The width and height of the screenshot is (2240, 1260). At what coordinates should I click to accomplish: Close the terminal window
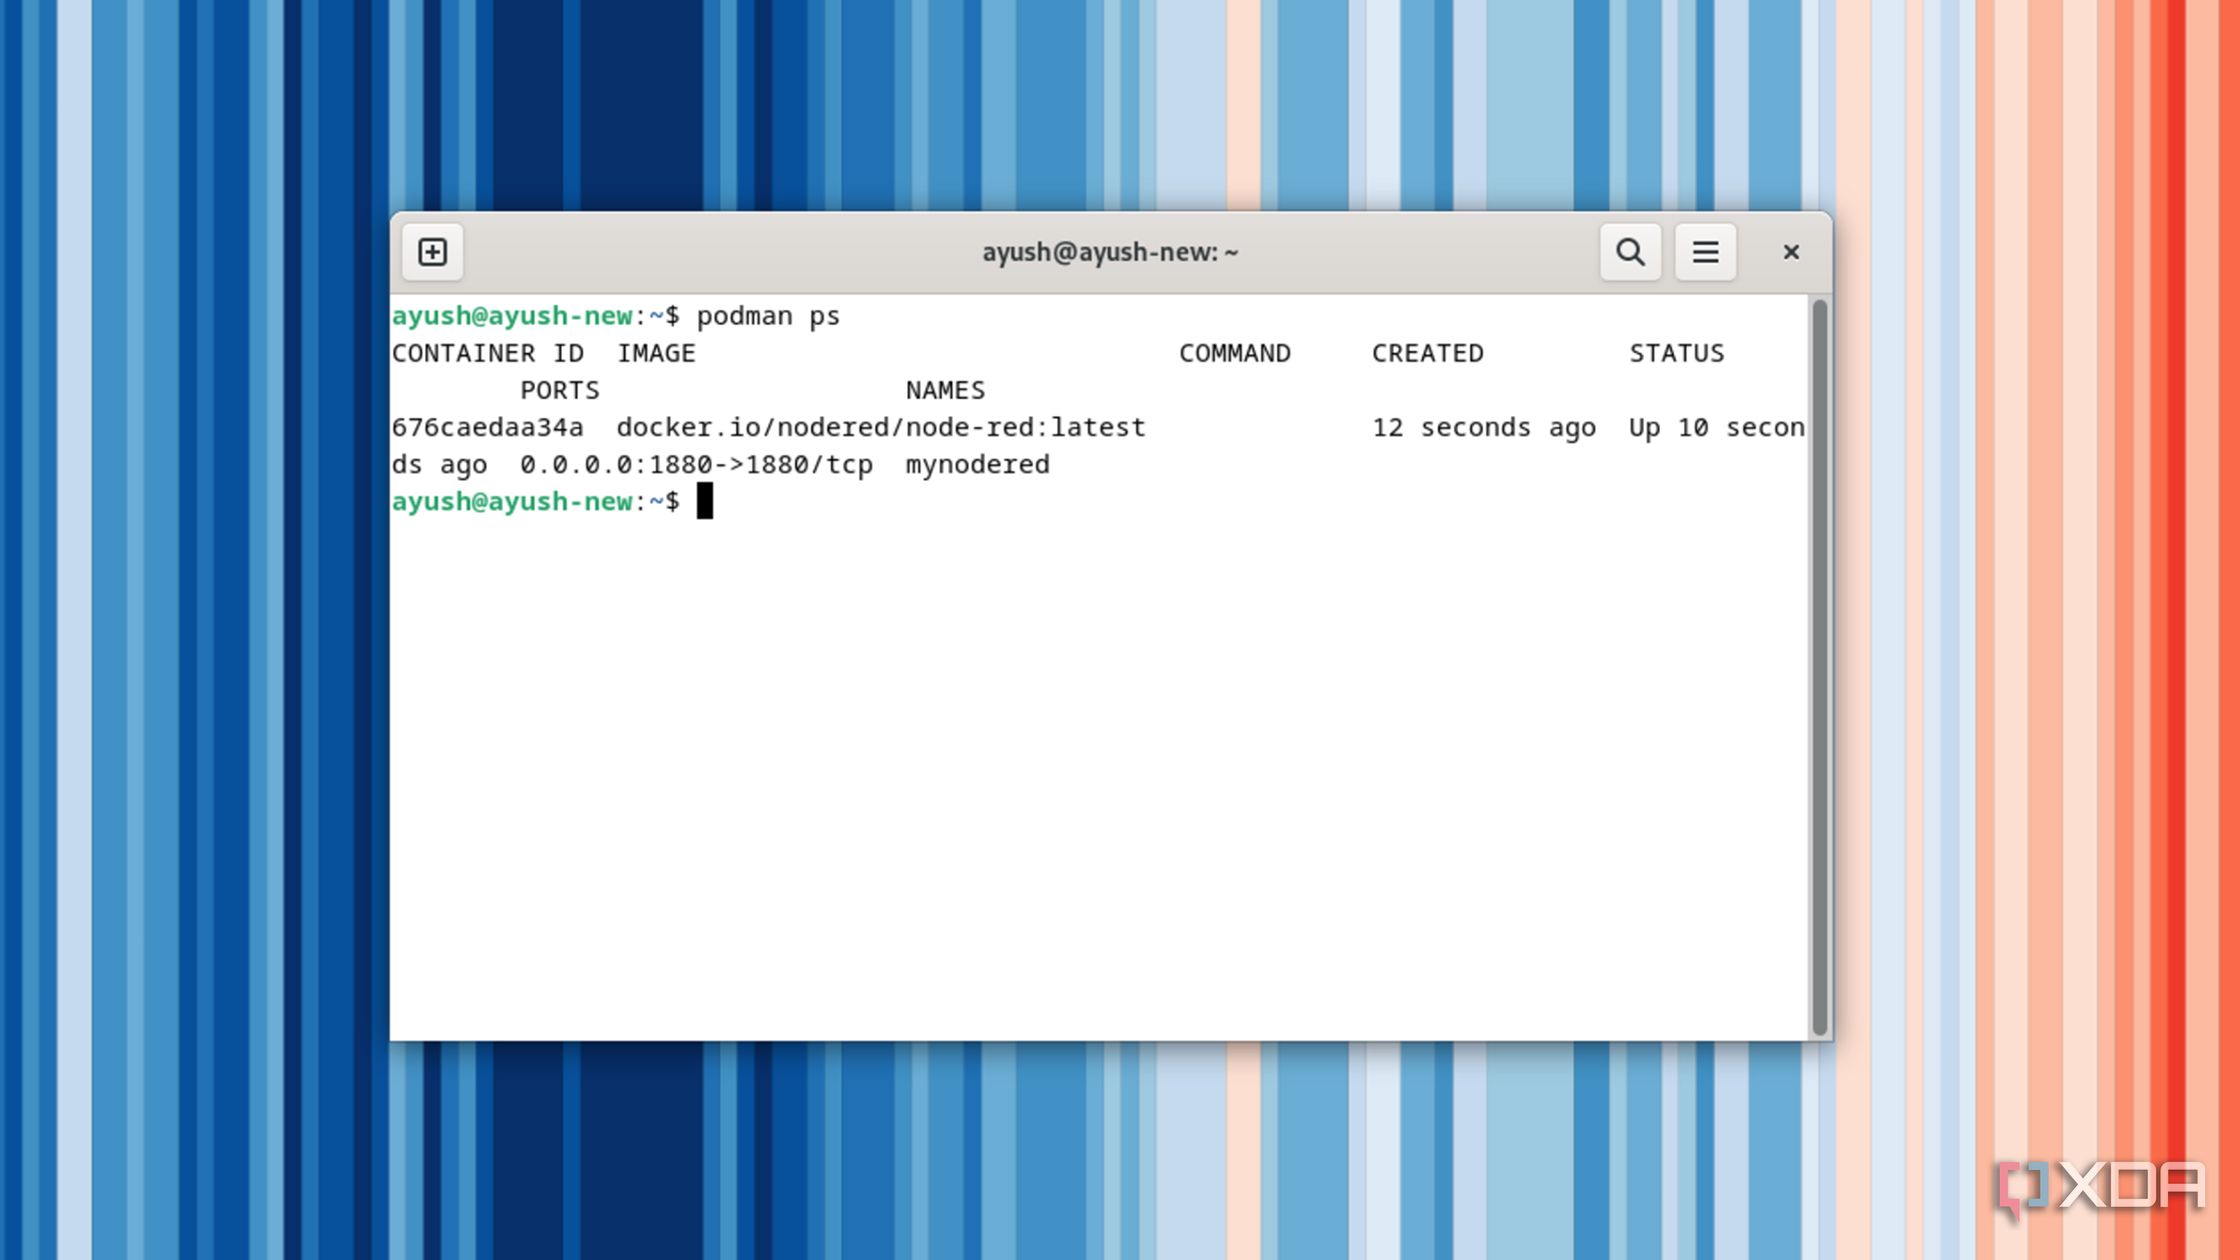[1791, 252]
